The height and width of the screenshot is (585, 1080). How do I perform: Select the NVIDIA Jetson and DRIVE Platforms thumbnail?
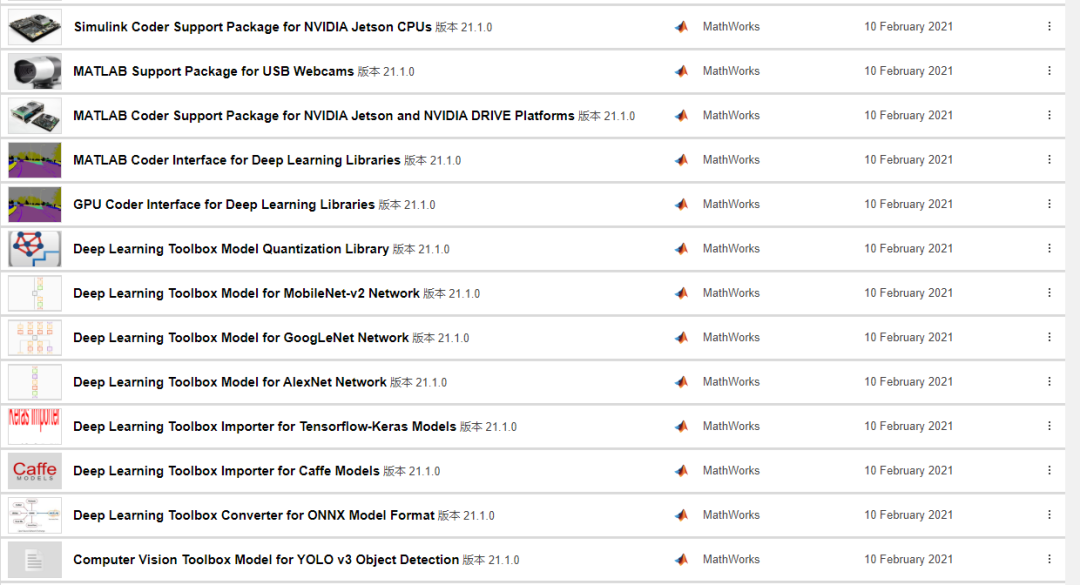(x=34, y=116)
